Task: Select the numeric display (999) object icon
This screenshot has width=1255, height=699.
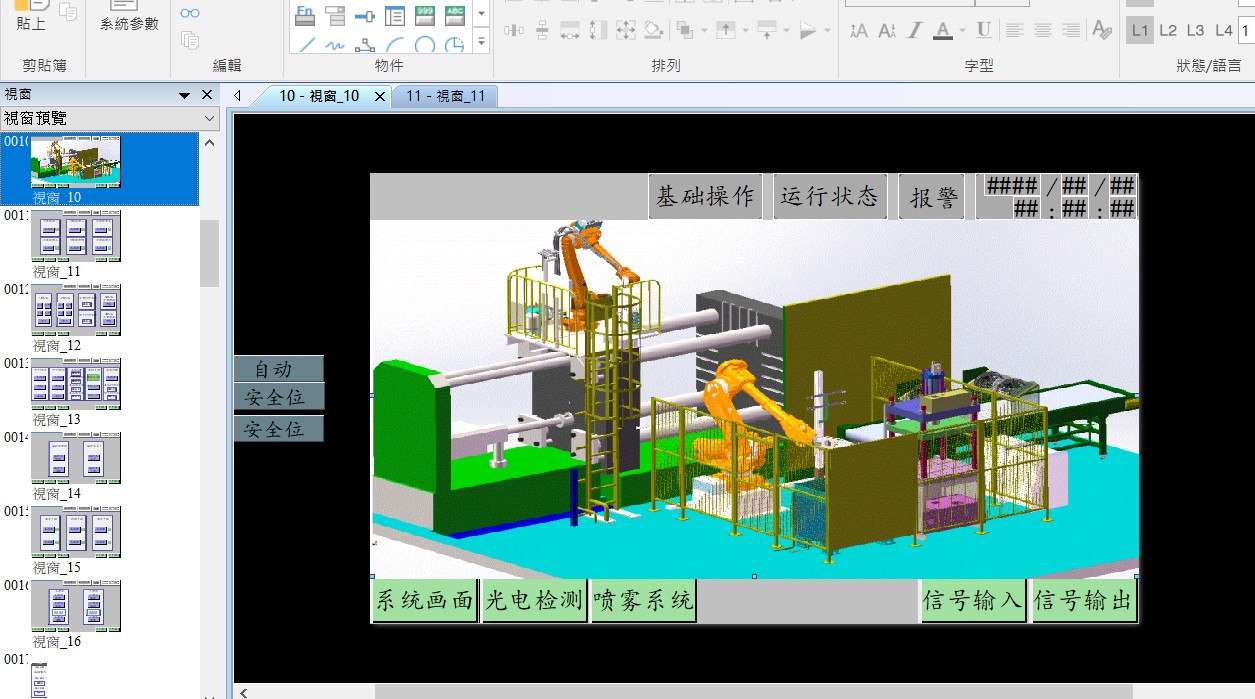Action: click(425, 14)
